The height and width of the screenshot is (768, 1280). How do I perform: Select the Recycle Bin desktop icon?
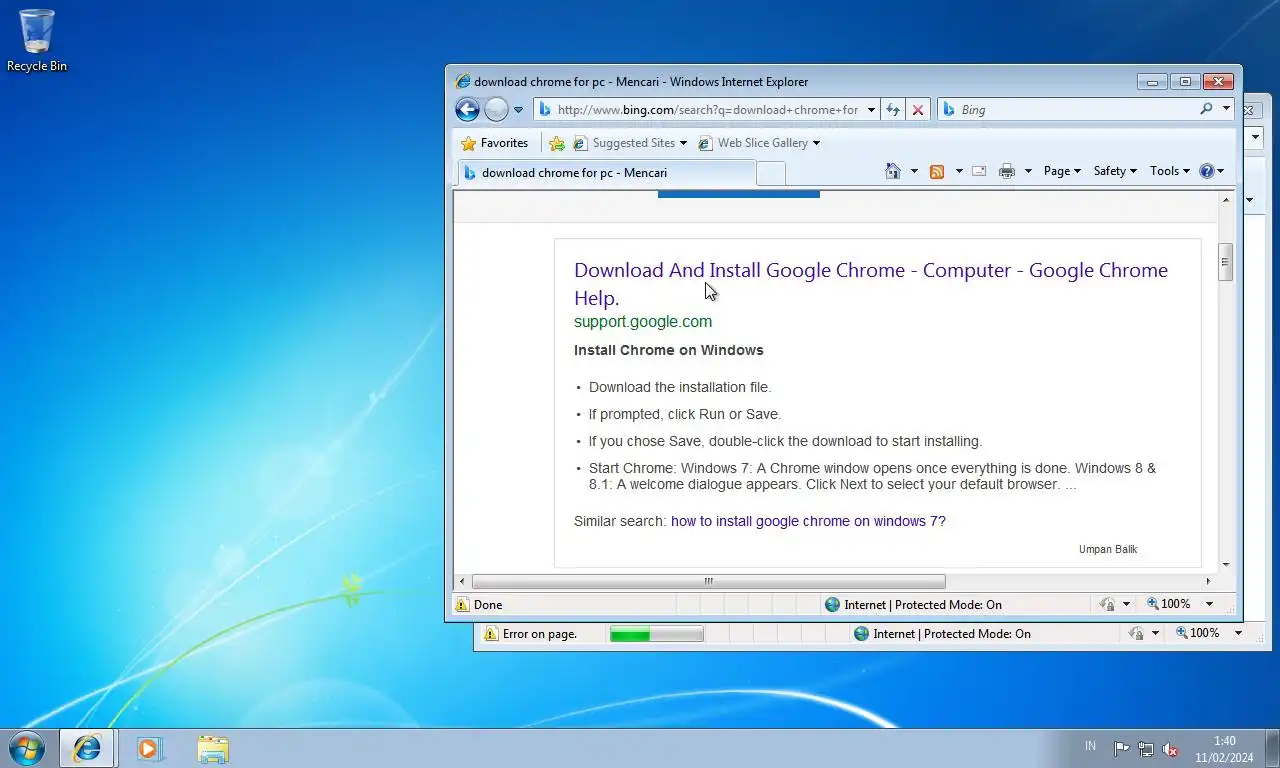[37, 41]
